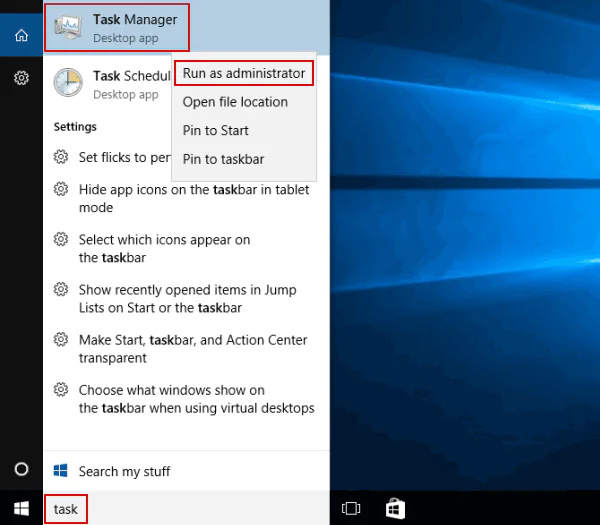Open the Task Scheduler result label
Viewport: 600px width, 525px height.
[132, 76]
